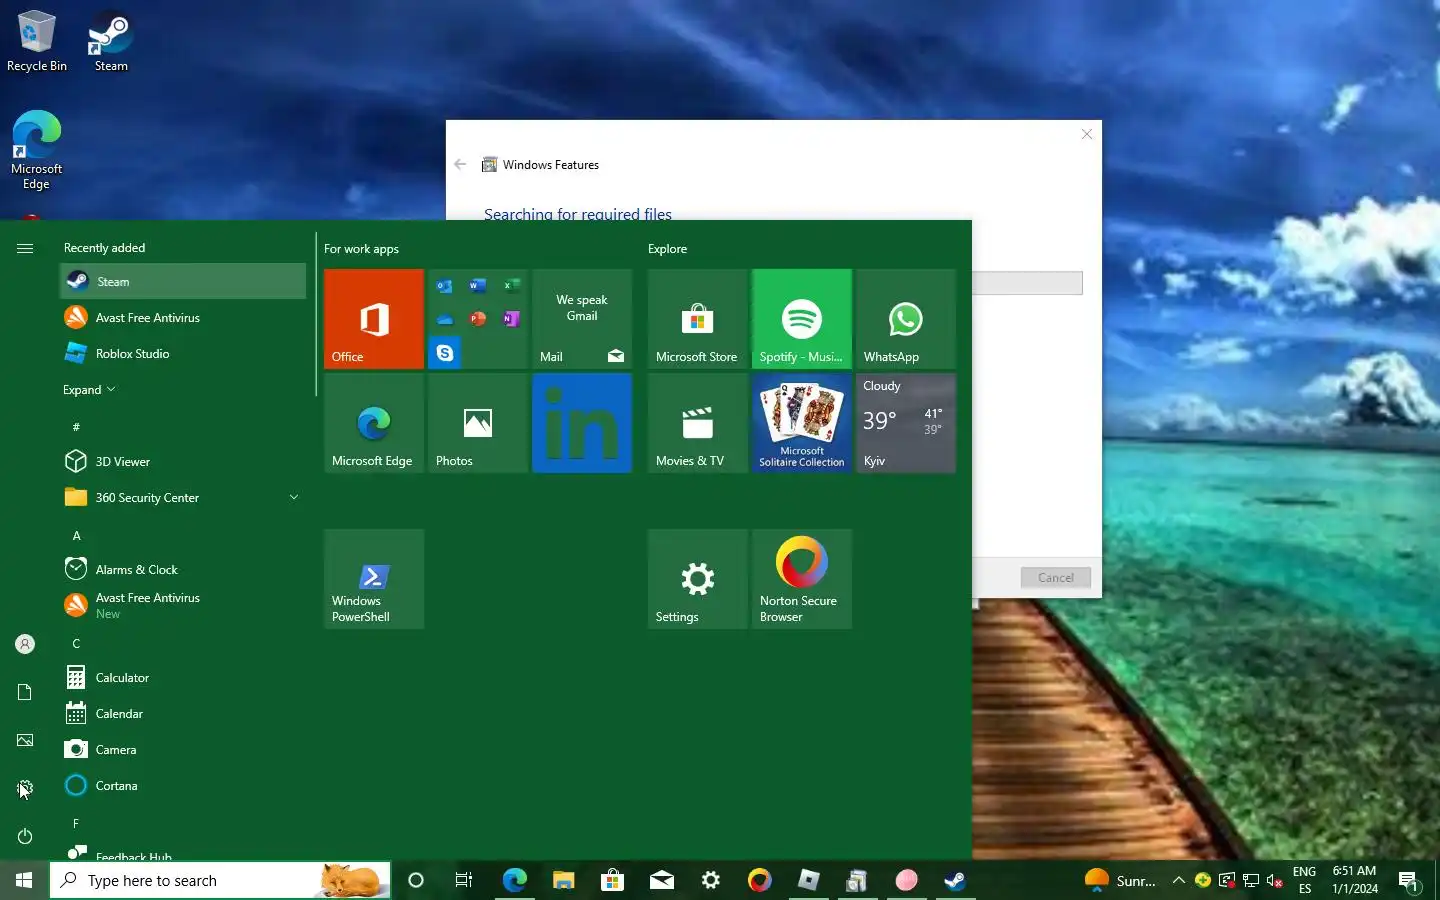This screenshot has height=900, width=1440.
Task: Open Microsoft Edge tile
Action: point(374,423)
